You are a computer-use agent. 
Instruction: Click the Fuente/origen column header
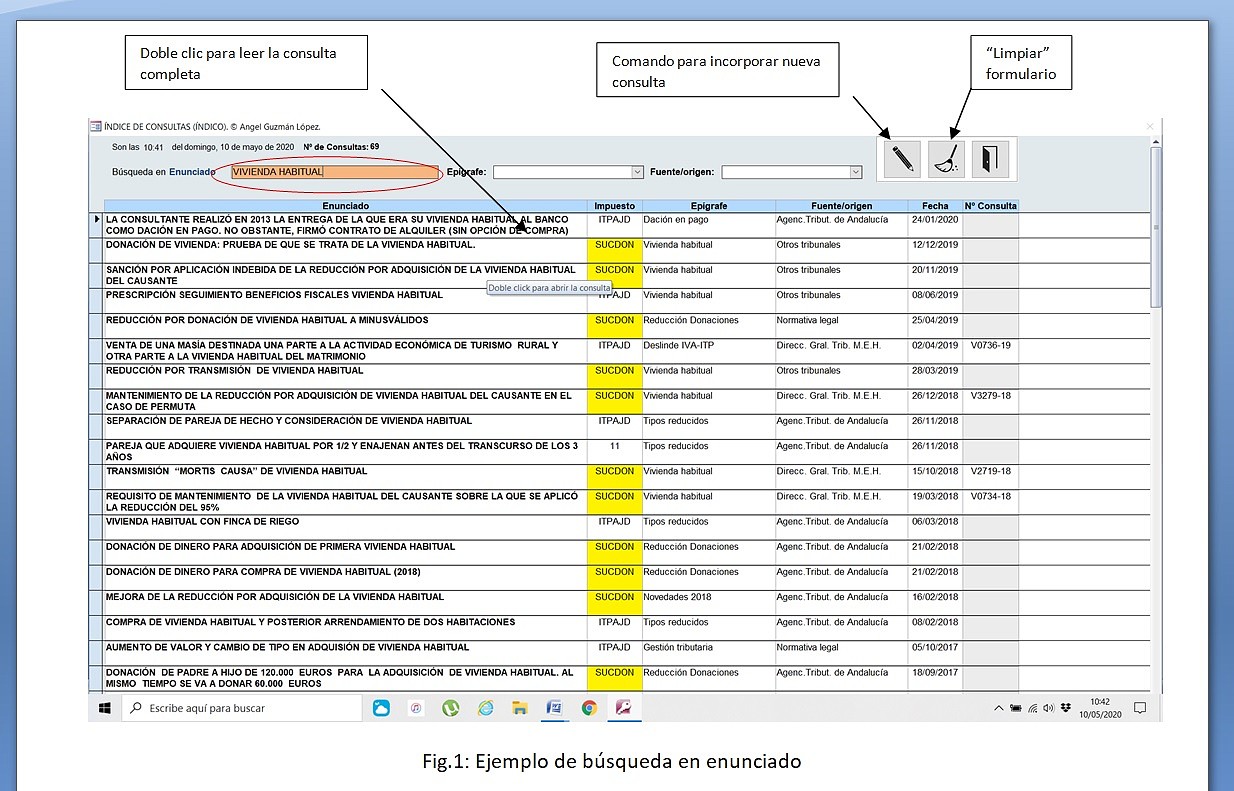[841, 206]
